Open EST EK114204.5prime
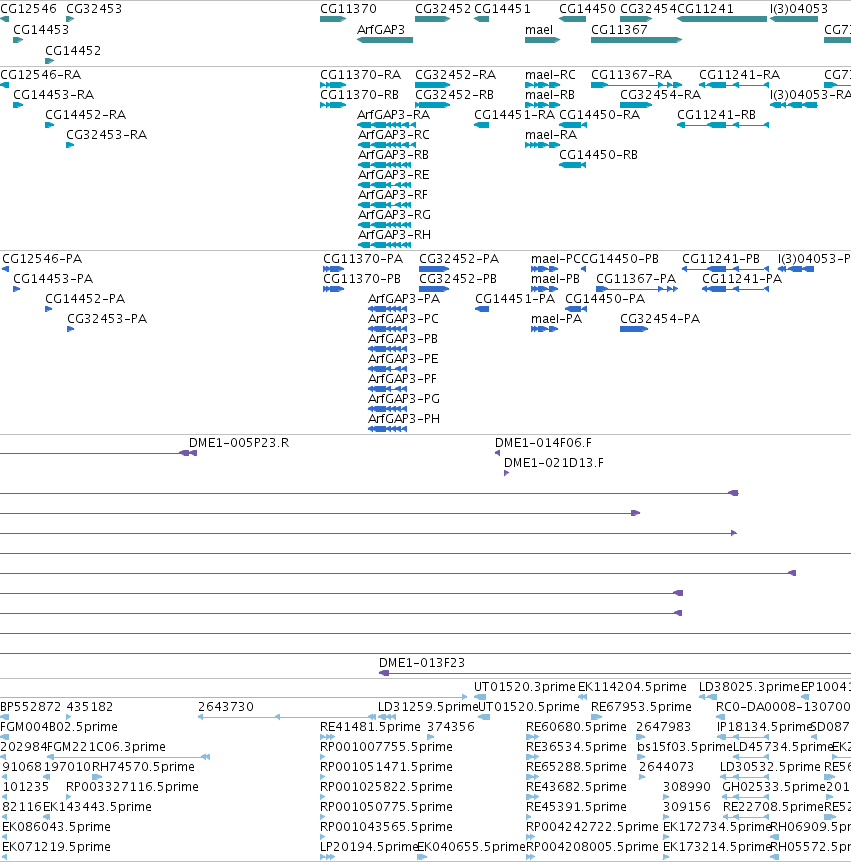This screenshot has height=862, width=851. [x=632, y=687]
